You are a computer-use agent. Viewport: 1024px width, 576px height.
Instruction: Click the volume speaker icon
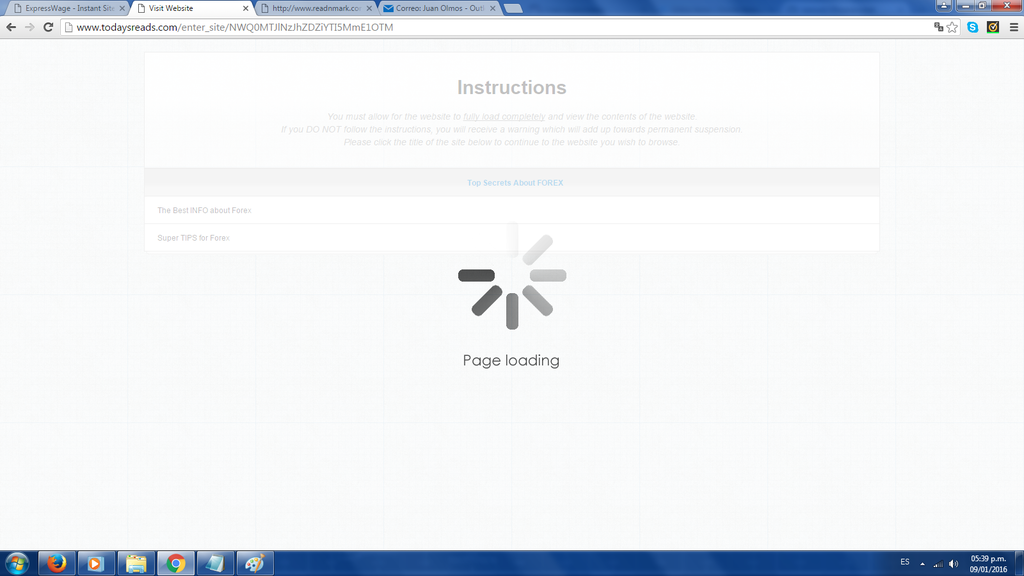(x=954, y=563)
